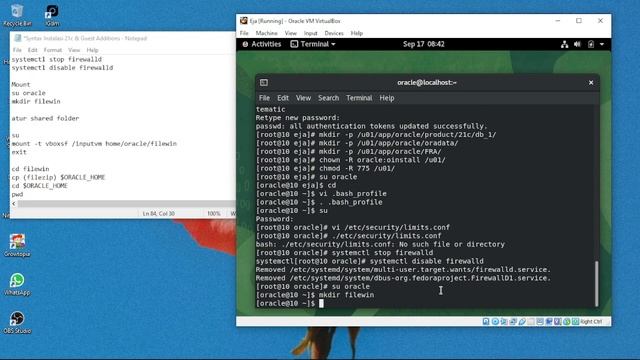Open terminal Edit menu

(x=283, y=98)
